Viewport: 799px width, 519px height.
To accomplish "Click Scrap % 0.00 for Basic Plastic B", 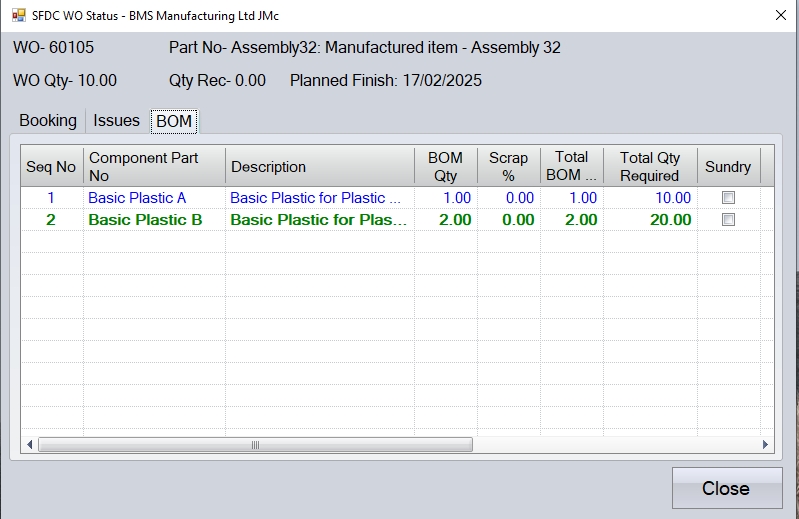I will (509, 220).
